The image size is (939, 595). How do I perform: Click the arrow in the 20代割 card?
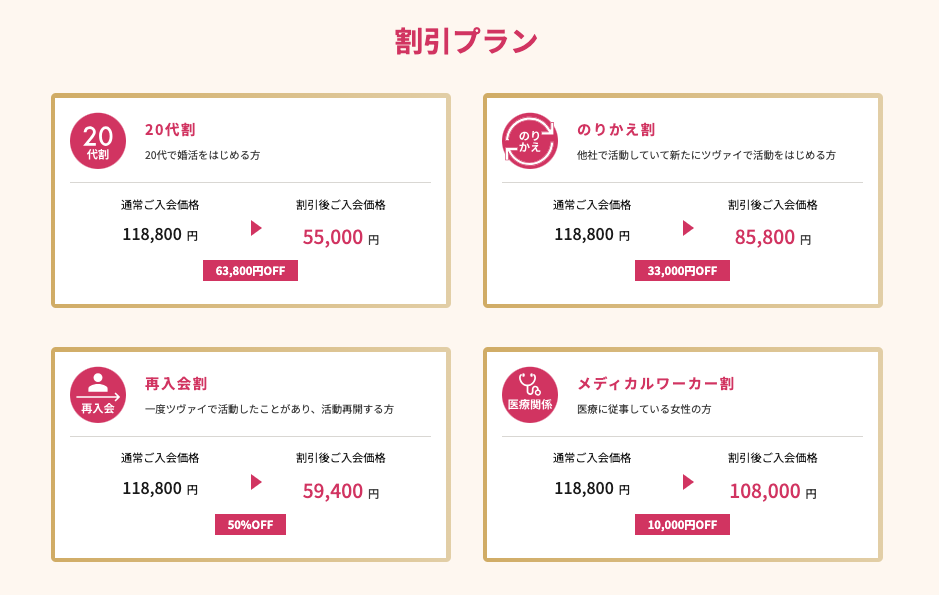pyautogui.click(x=256, y=228)
